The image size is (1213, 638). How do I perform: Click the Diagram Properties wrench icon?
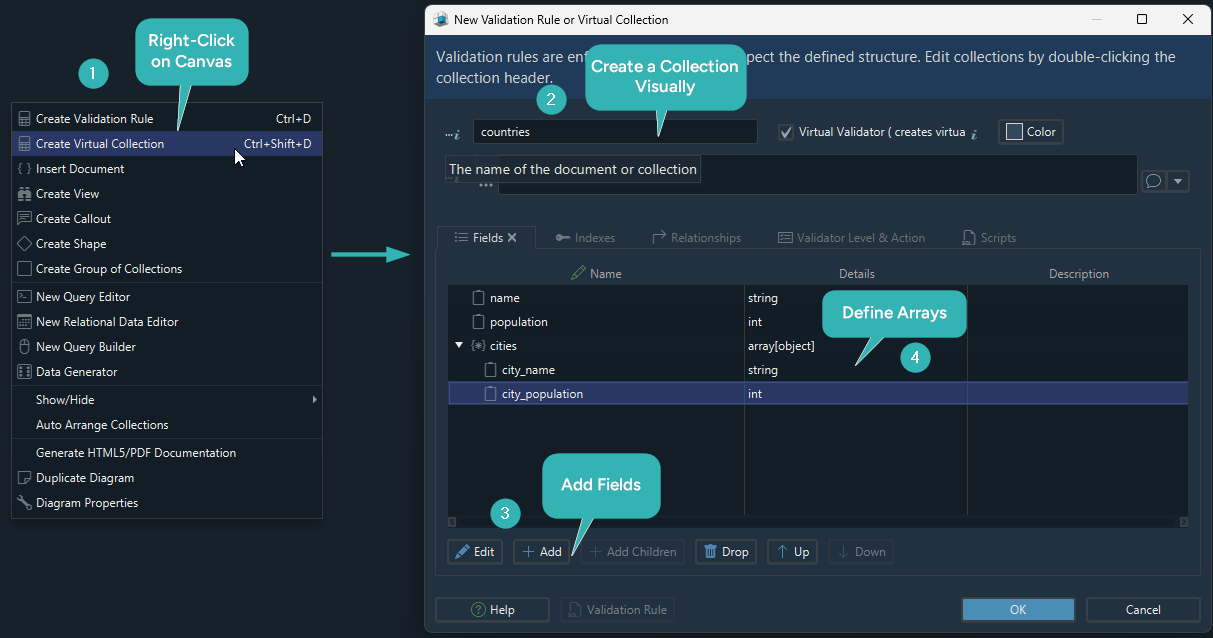[x=24, y=503]
